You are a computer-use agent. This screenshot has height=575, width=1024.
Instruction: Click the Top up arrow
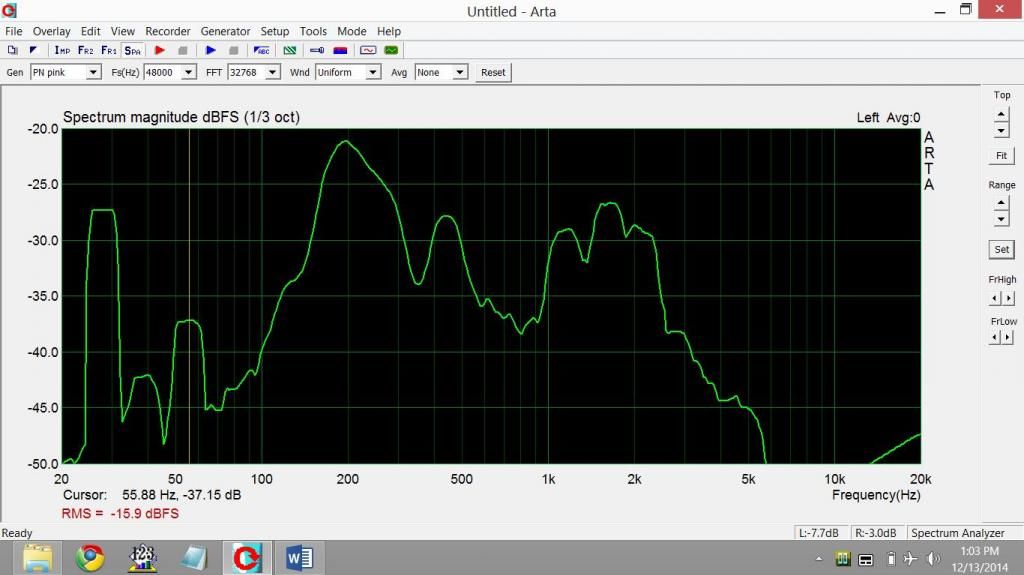coord(1001,114)
